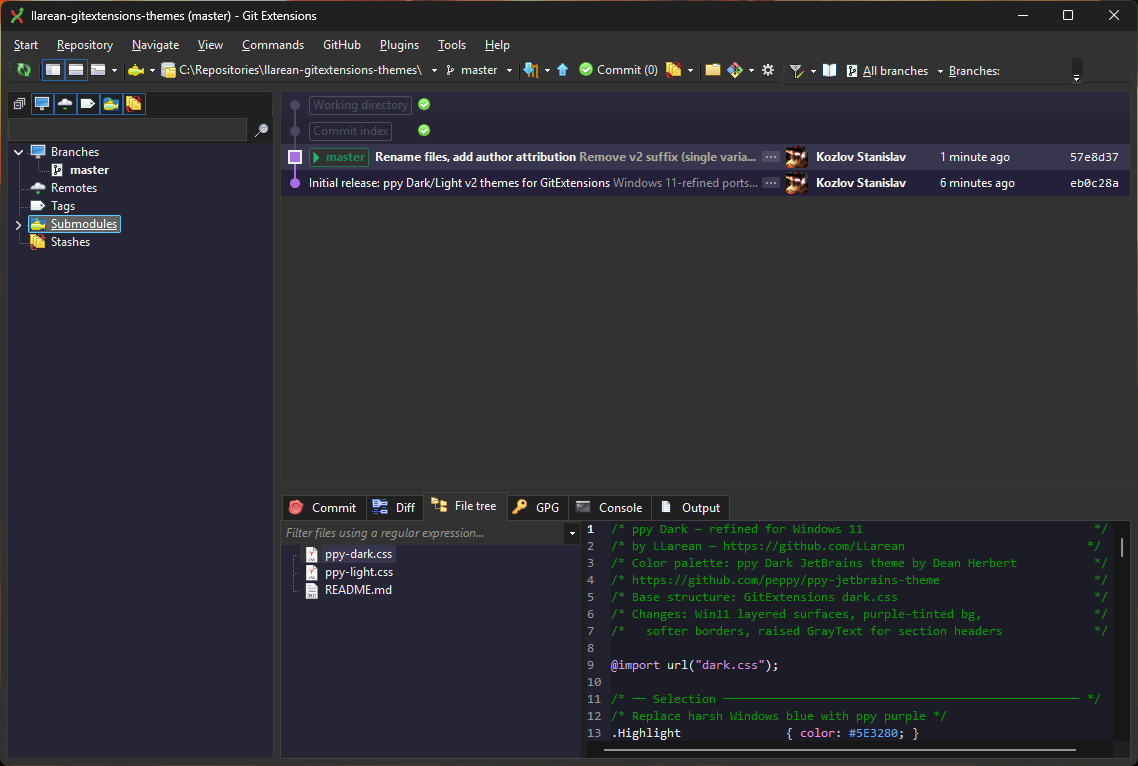Switch to the Output tab
The width and height of the screenshot is (1138, 766).
(691, 508)
